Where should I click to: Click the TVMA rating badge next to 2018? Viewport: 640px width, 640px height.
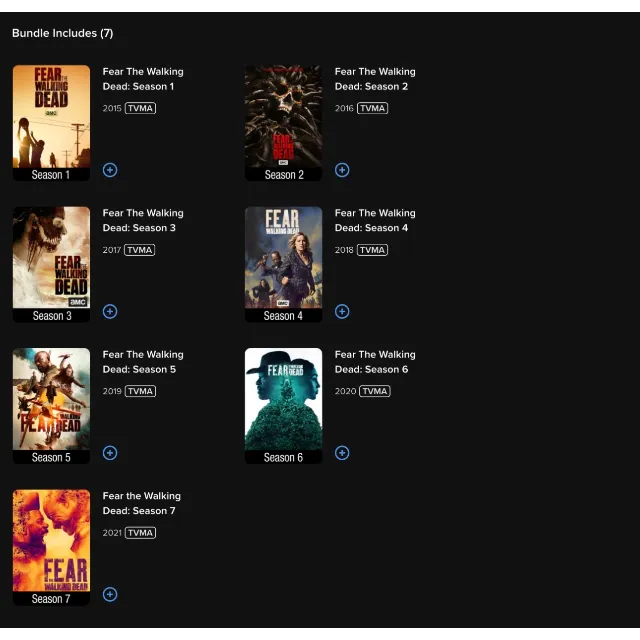coord(372,250)
